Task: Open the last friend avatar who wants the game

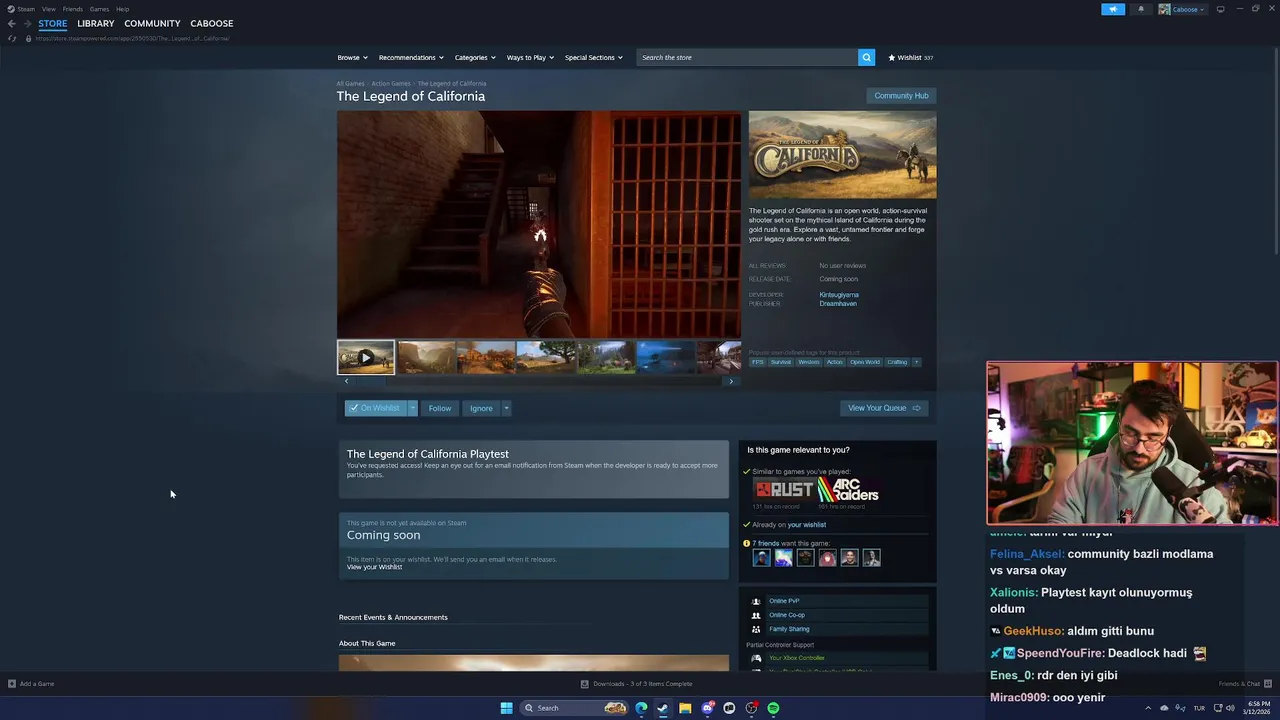Action: [x=871, y=558]
